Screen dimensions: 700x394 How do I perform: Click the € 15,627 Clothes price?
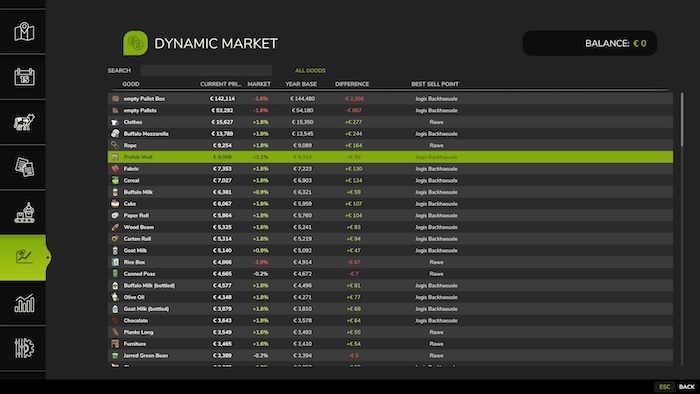tap(222, 122)
